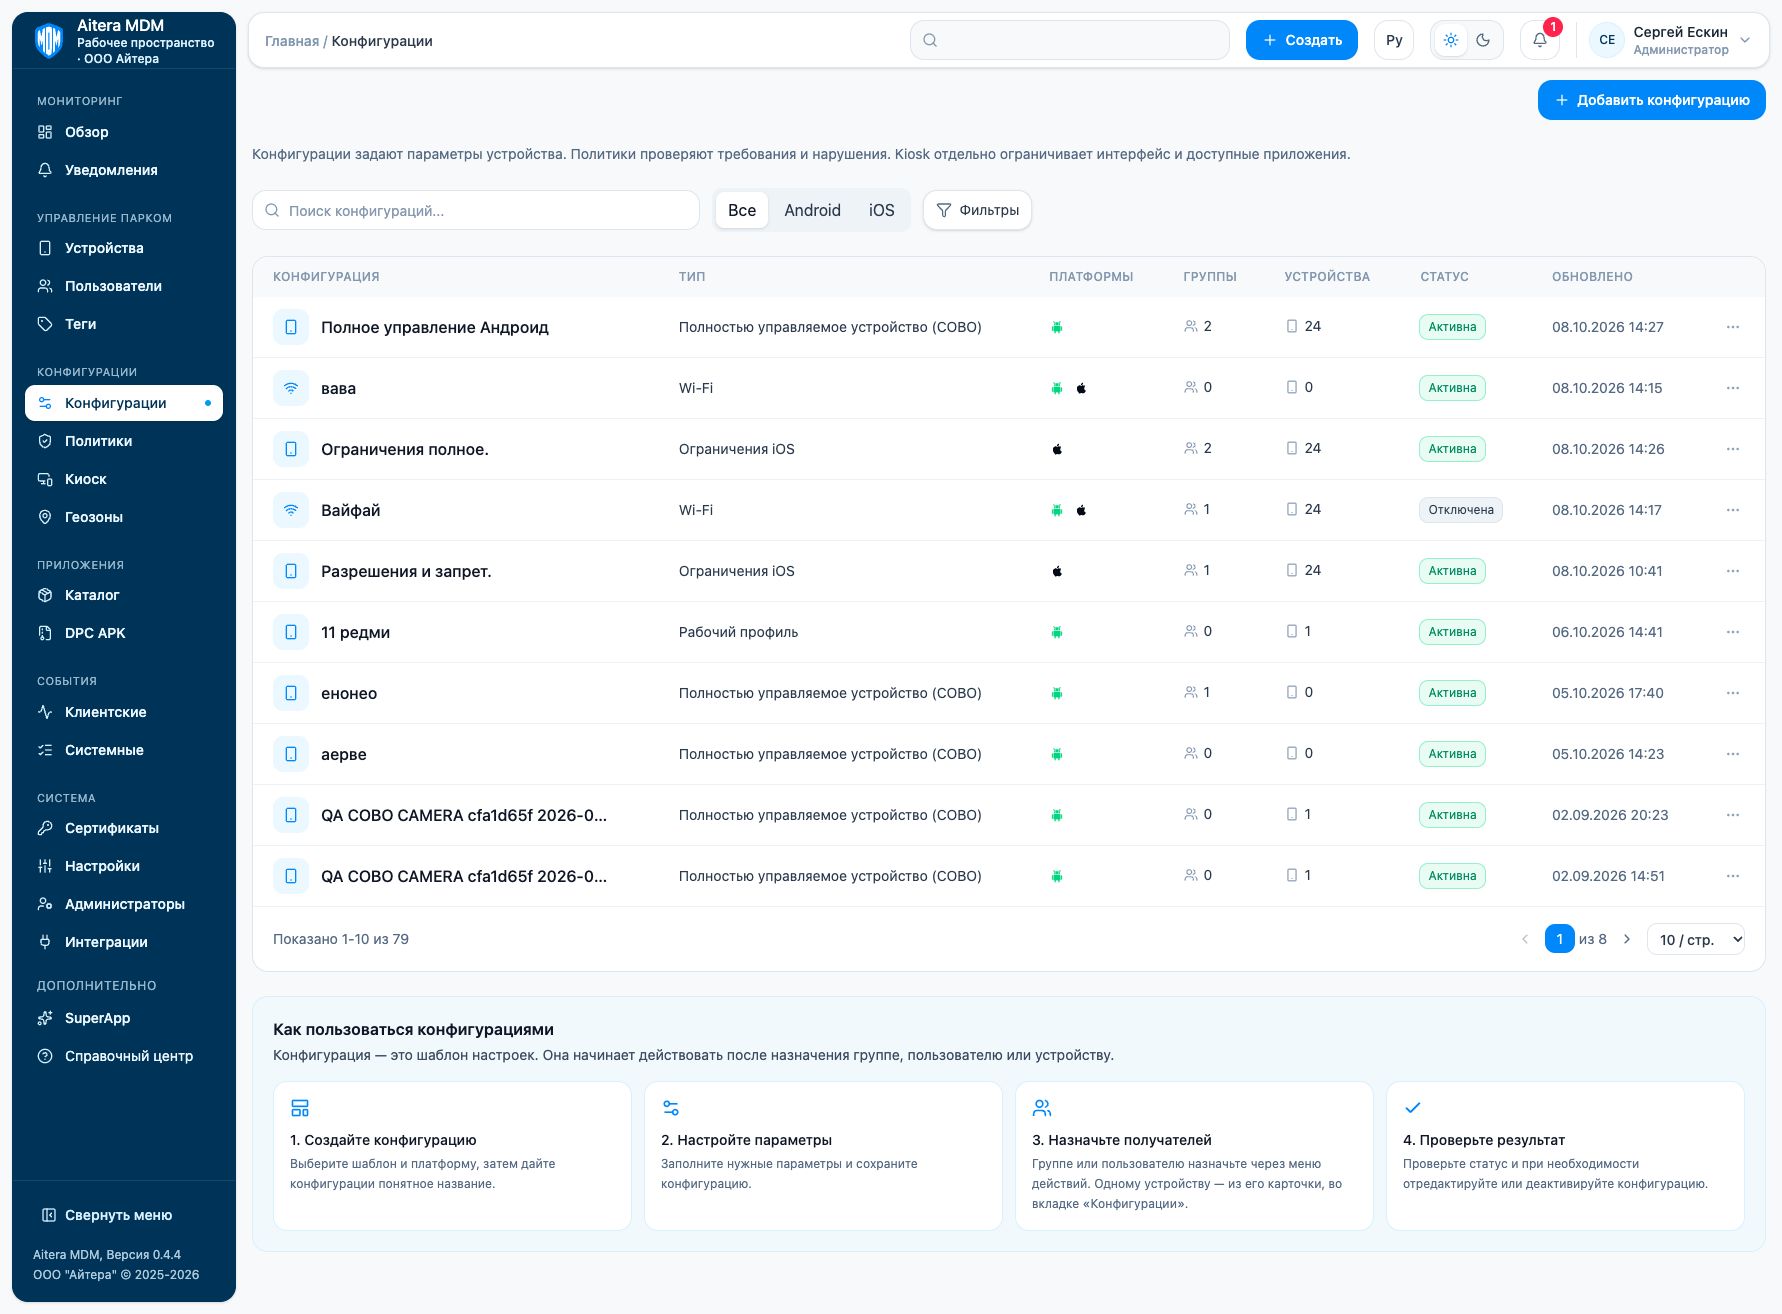Open Политики in sidebar
The height and width of the screenshot is (1314, 1782).
click(124, 441)
